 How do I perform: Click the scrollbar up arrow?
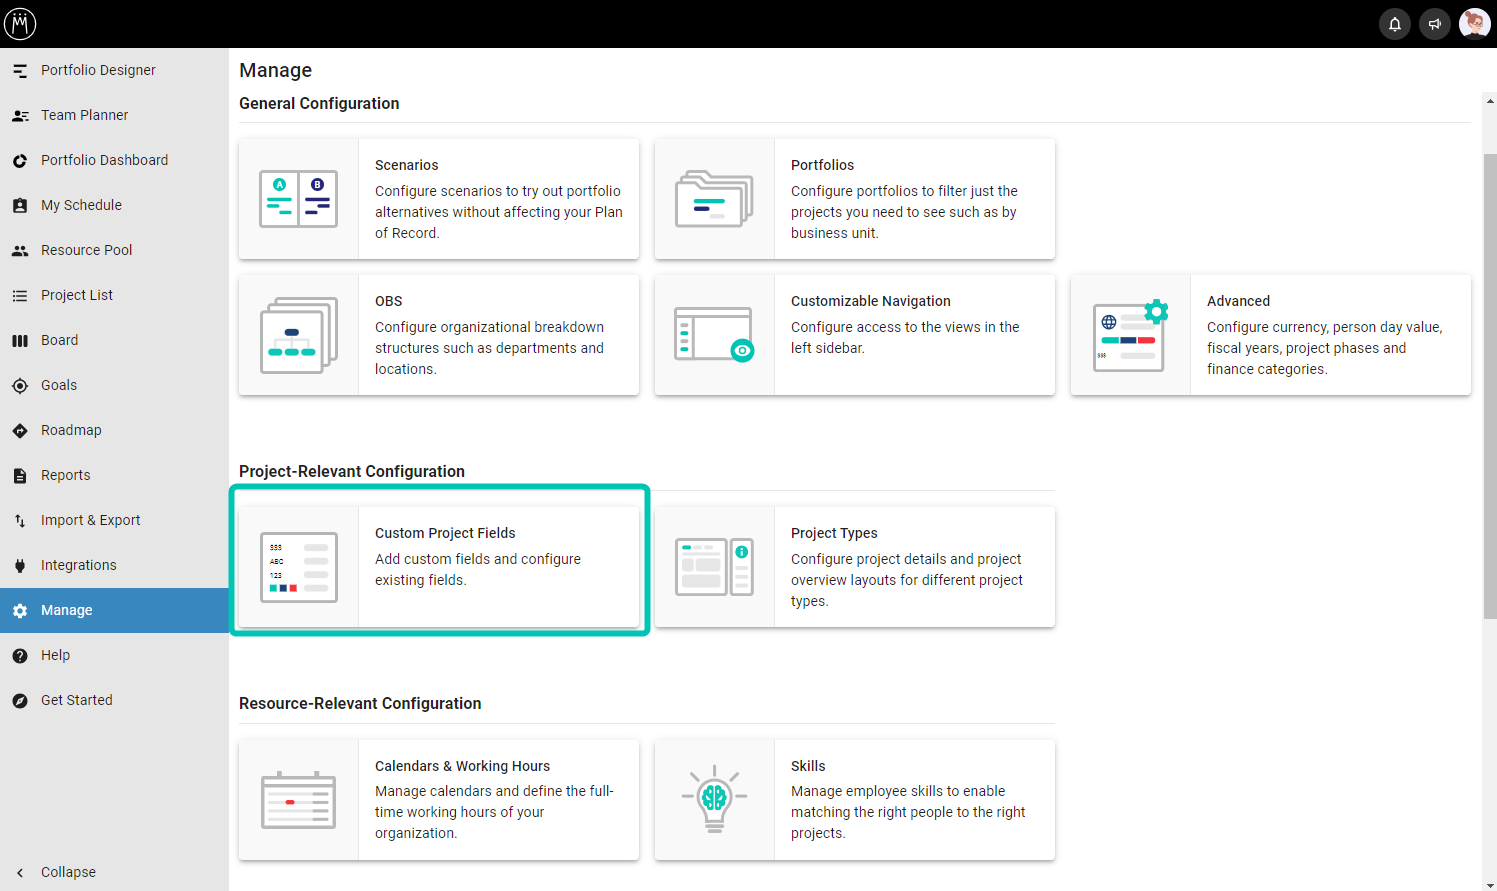click(1490, 100)
